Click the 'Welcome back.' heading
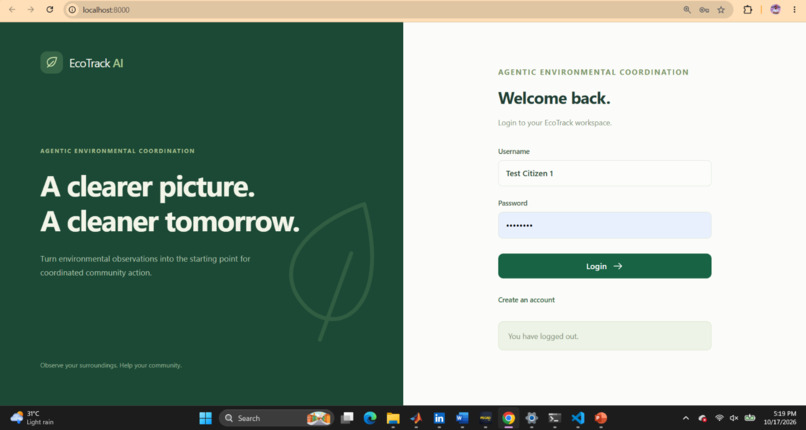 pos(554,98)
